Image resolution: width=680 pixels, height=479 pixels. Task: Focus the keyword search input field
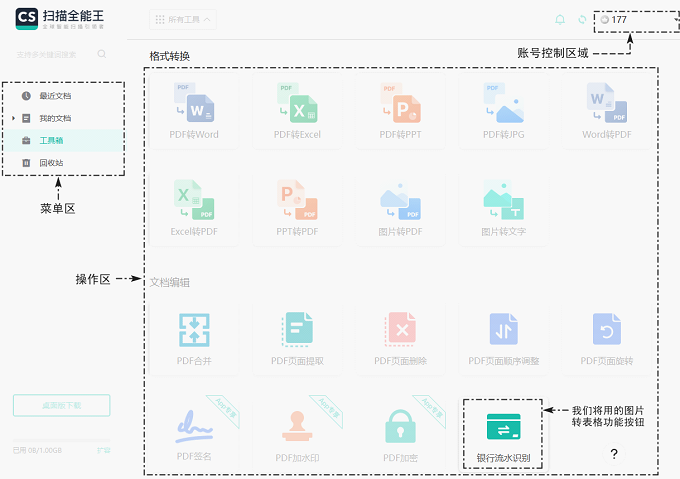[54, 54]
